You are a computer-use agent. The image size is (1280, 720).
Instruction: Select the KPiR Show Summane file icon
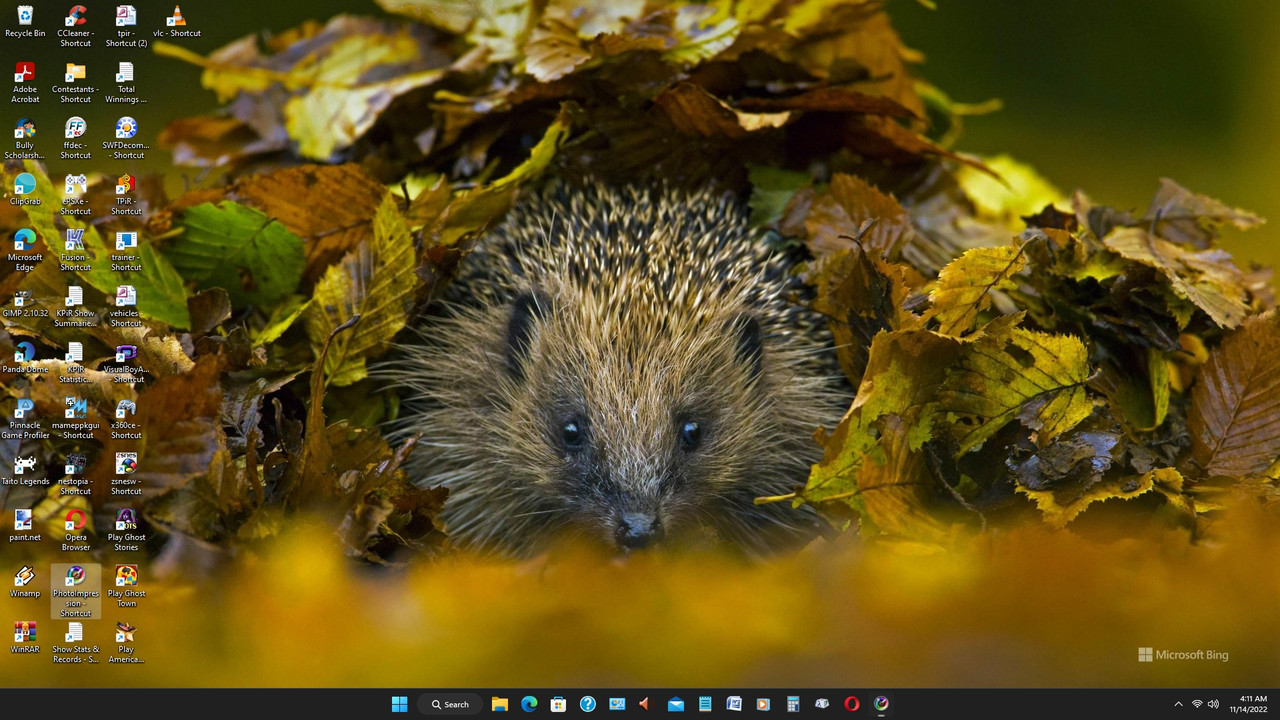[75, 307]
